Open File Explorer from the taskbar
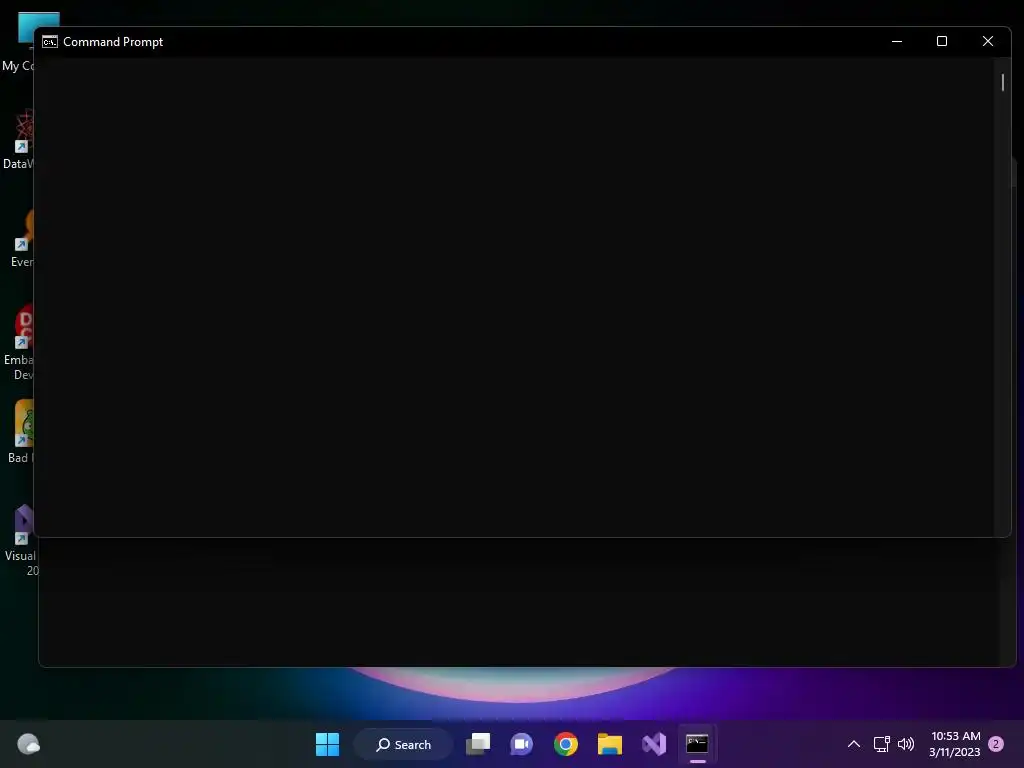 pos(610,744)
